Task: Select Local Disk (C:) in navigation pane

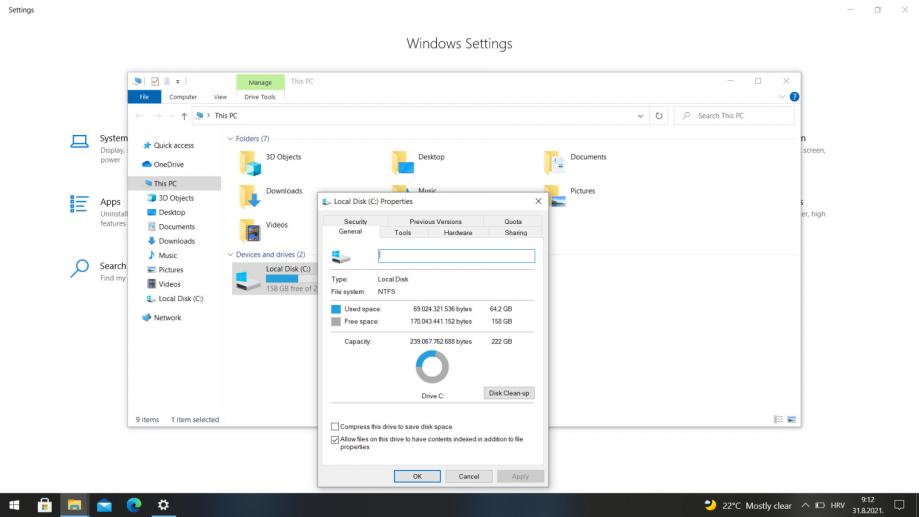Action: [181, 298]
